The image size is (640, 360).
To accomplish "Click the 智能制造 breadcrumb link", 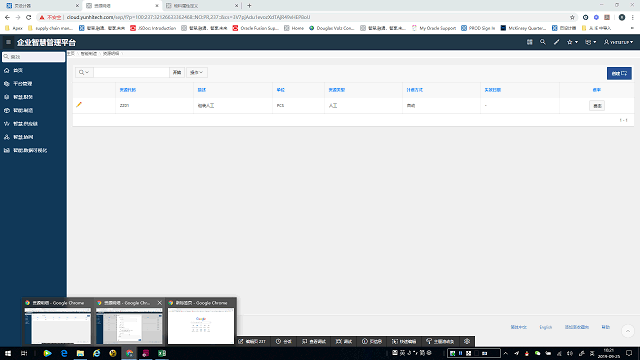I will pos(89,53).
